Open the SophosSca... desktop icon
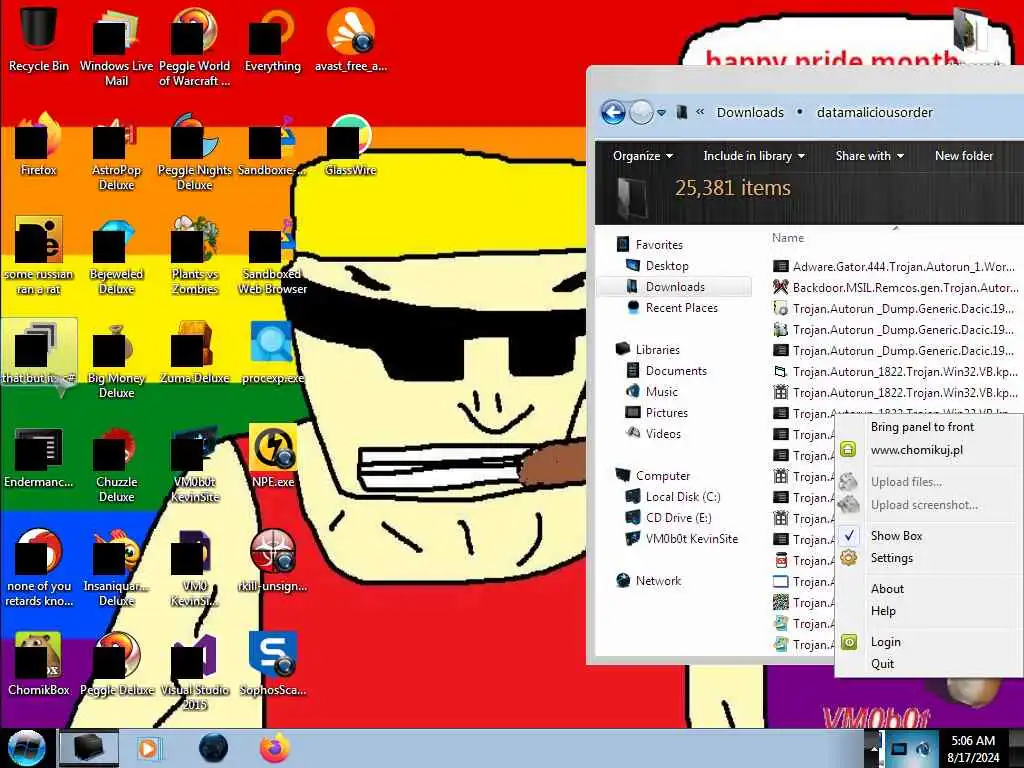The height and width of the screenshot is (768, 1024). (x=273, y=664)
